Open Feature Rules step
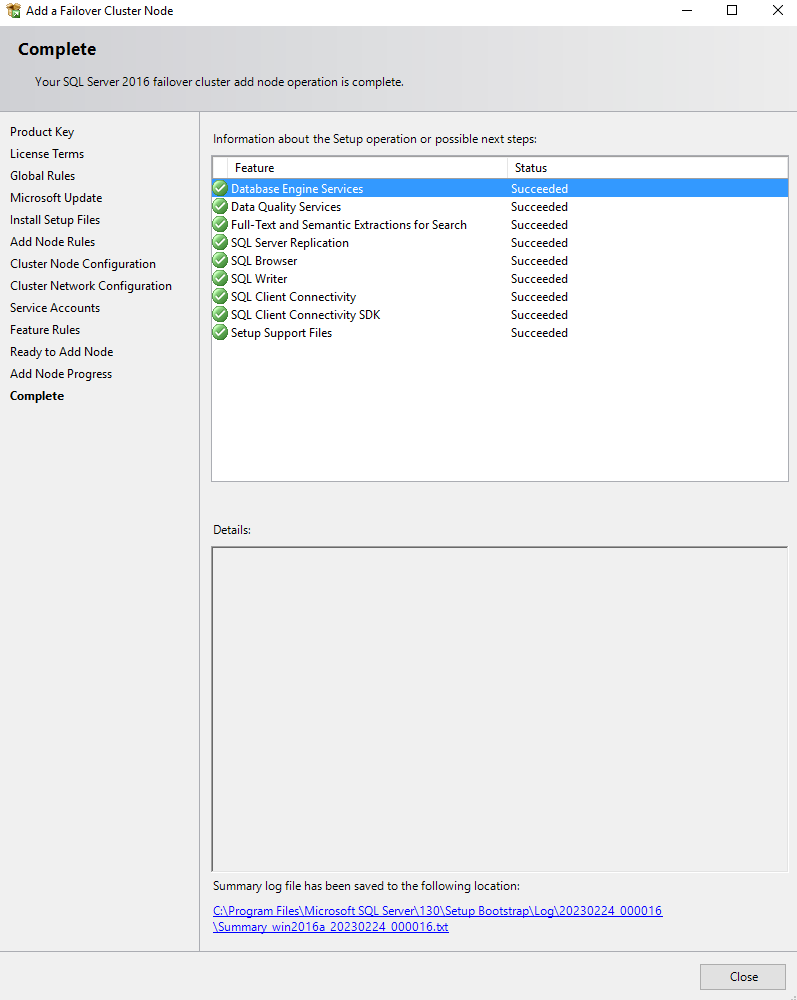The width and height of the screenshot is (797, 1000). [x=45, y=330]
